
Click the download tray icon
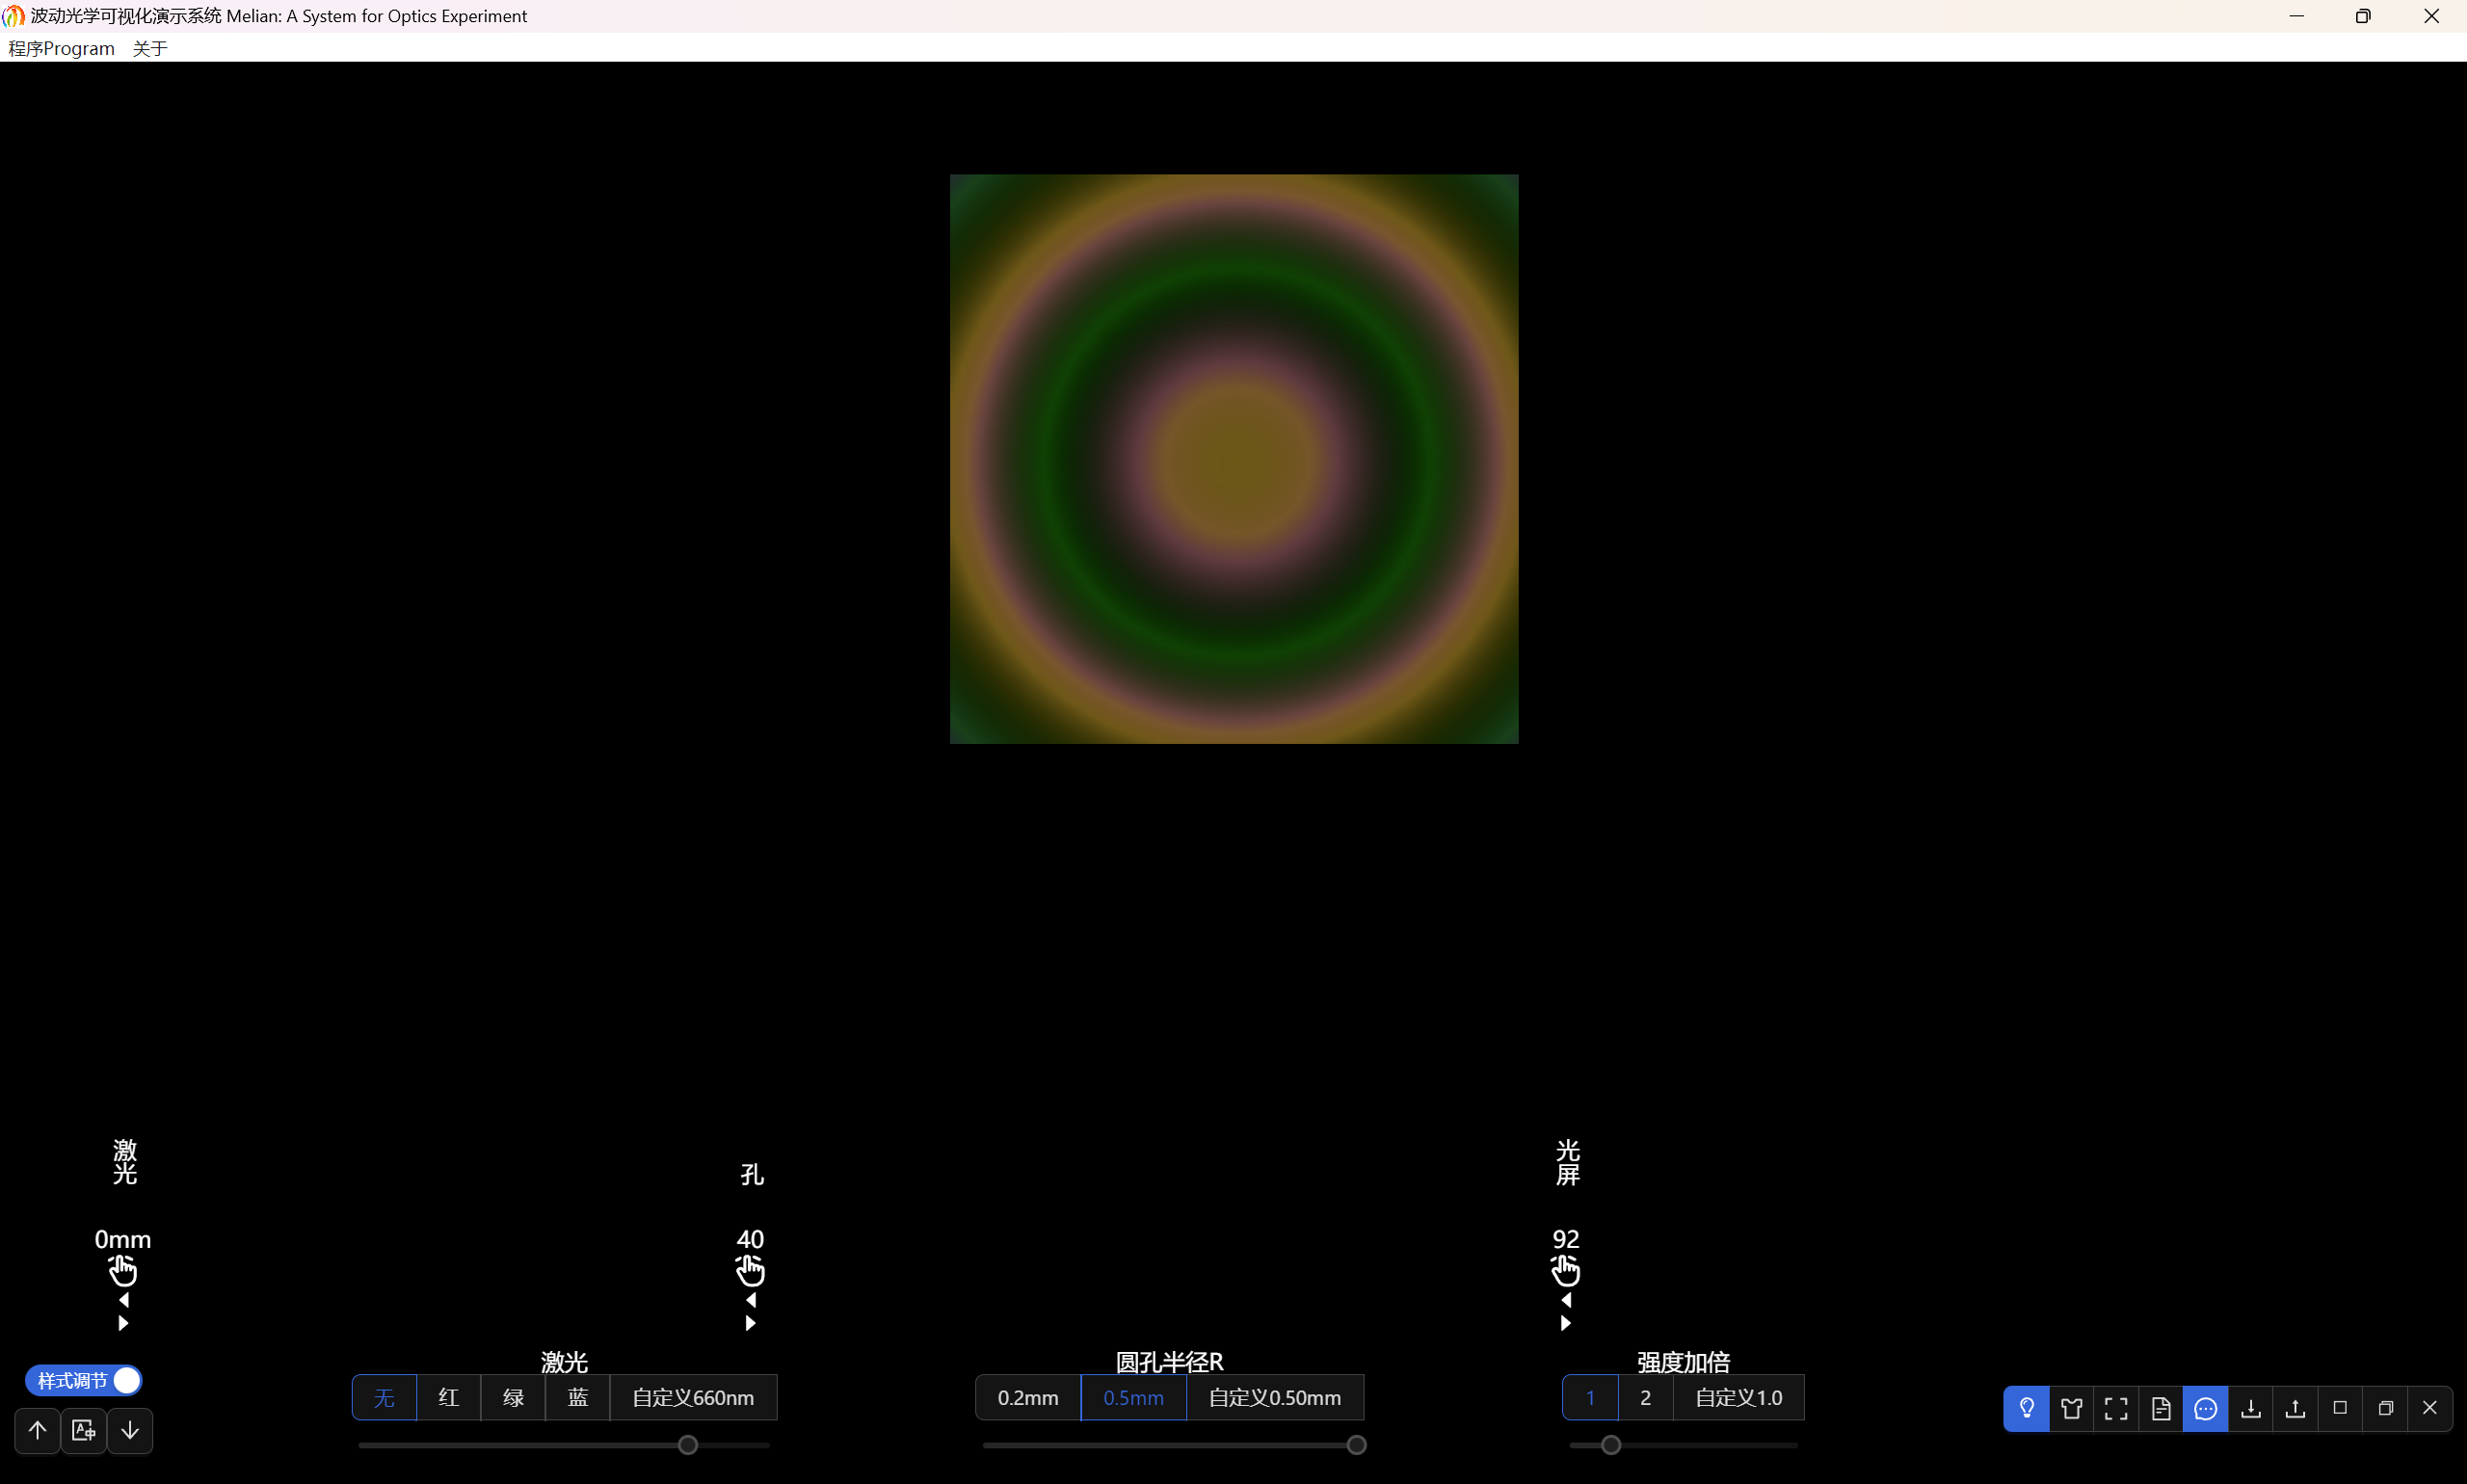(2250, 1408)
